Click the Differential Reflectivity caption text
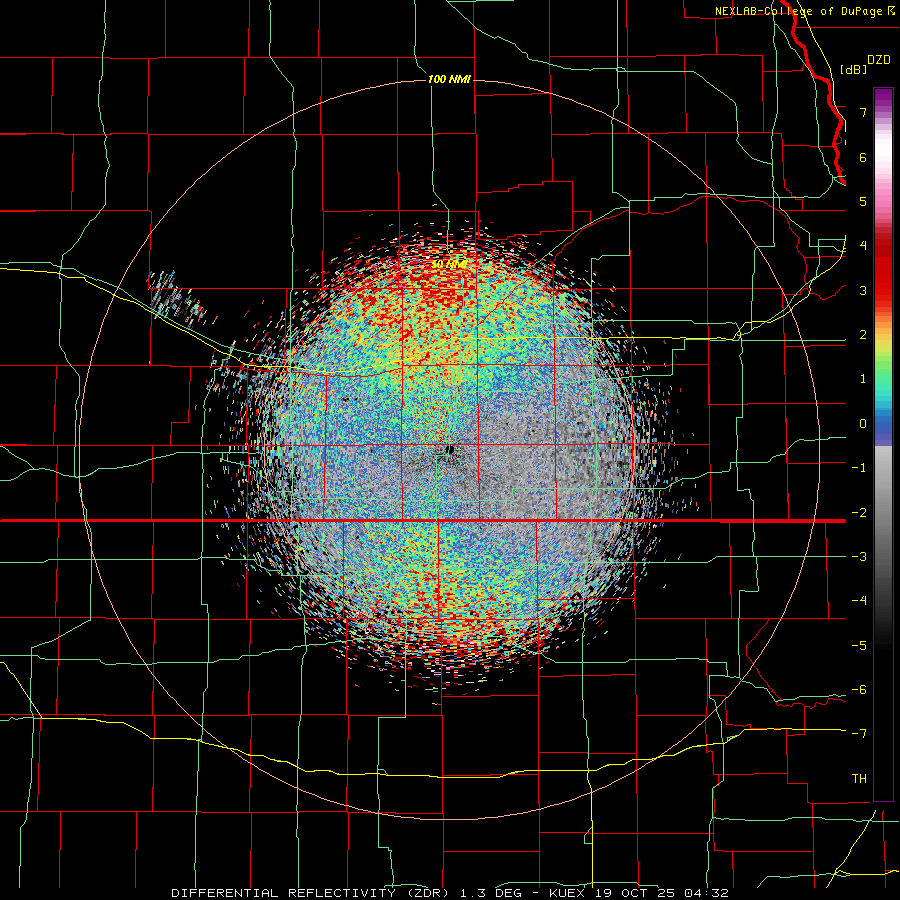Viewport: 900px width, 900px height. coord(450,893)
